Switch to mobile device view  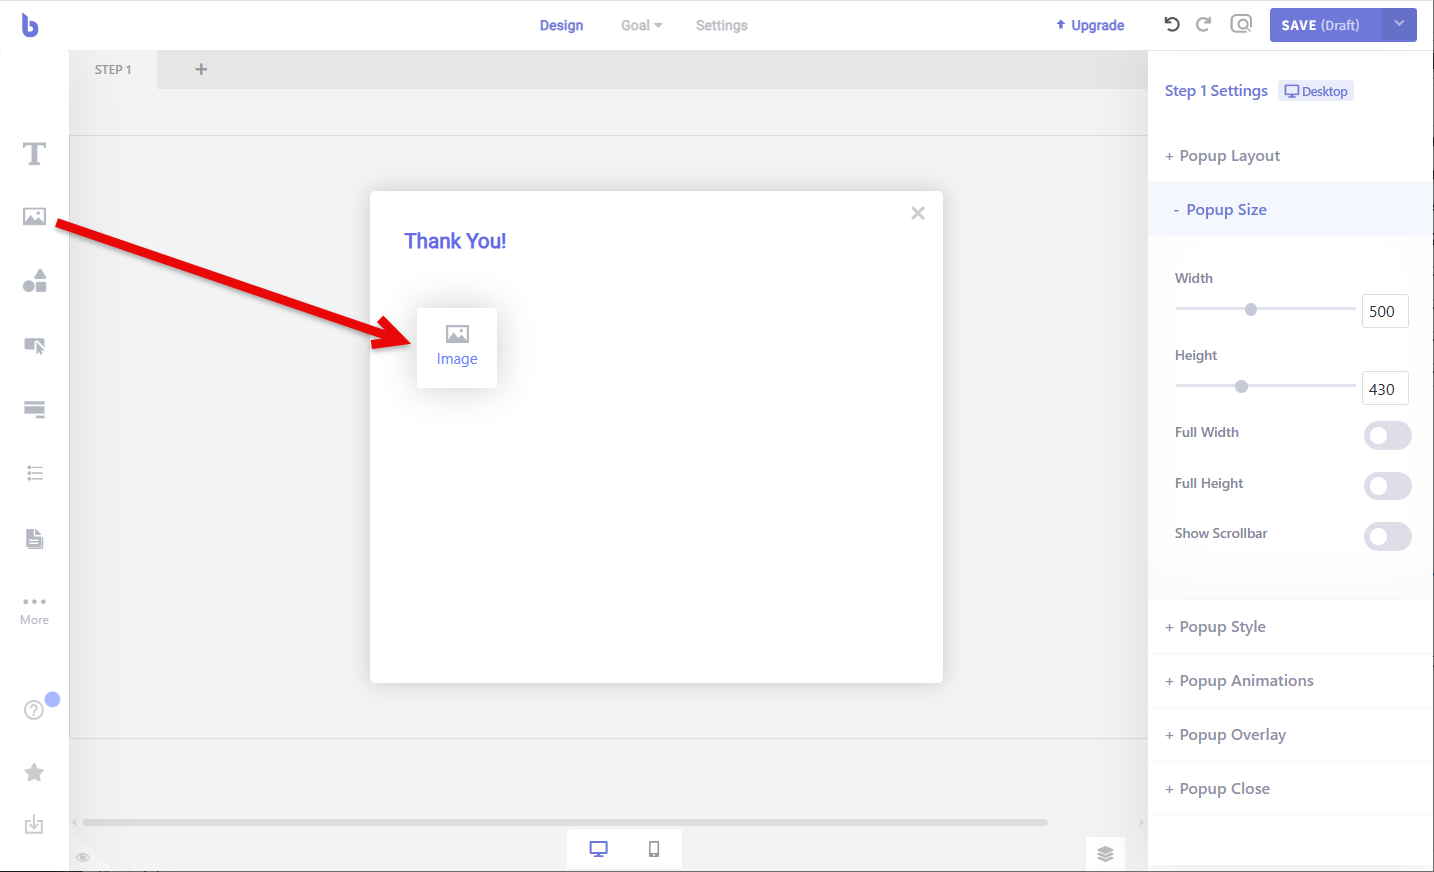[654, 849]
